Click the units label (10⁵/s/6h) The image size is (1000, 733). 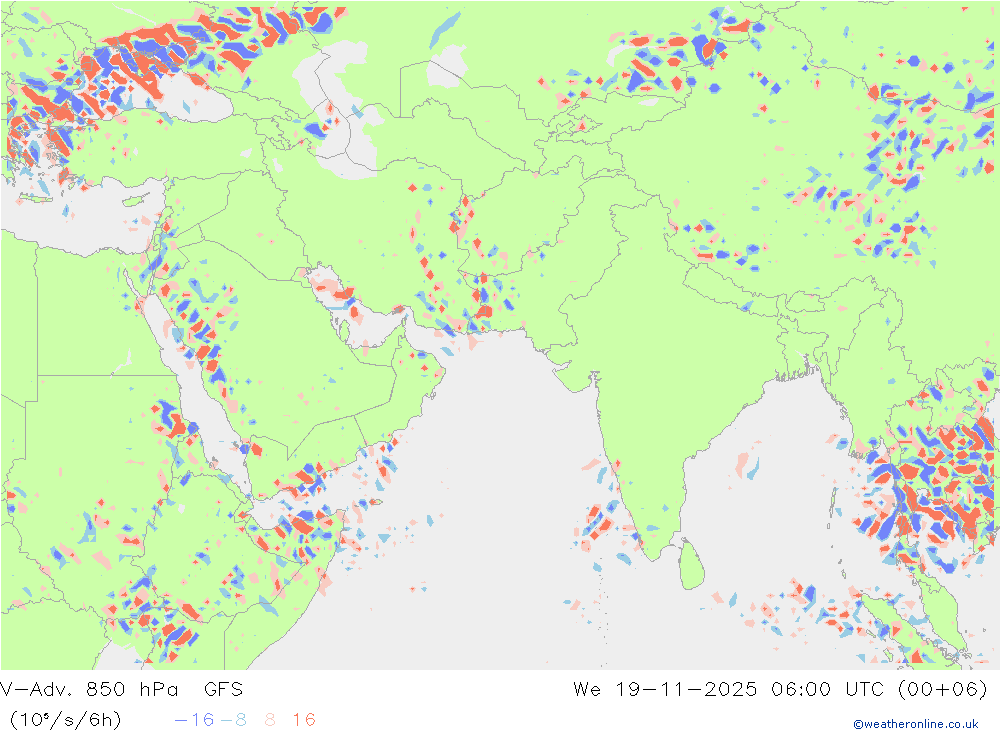pos(65,720)
